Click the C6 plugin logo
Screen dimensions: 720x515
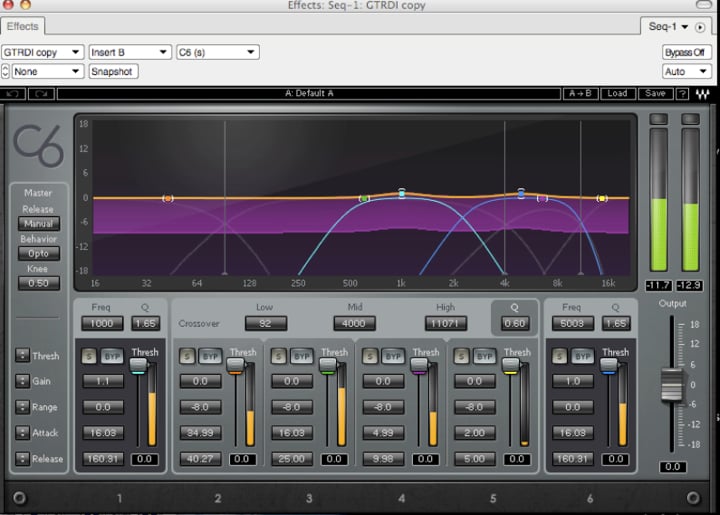tap(38, 146)
